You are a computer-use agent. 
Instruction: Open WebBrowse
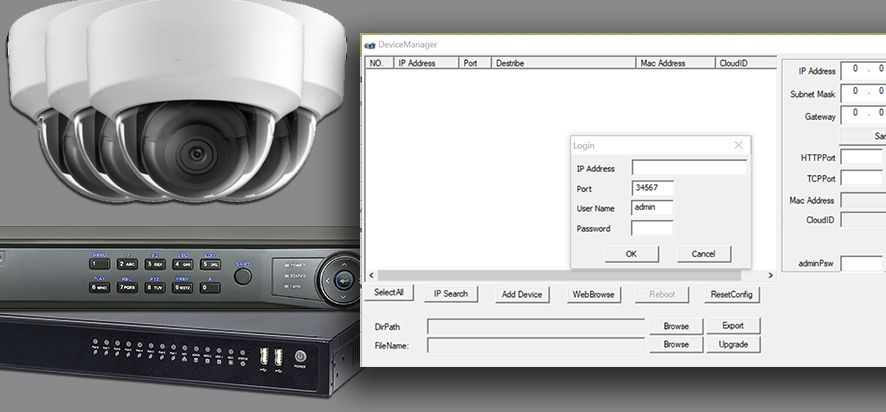(593, 294)
